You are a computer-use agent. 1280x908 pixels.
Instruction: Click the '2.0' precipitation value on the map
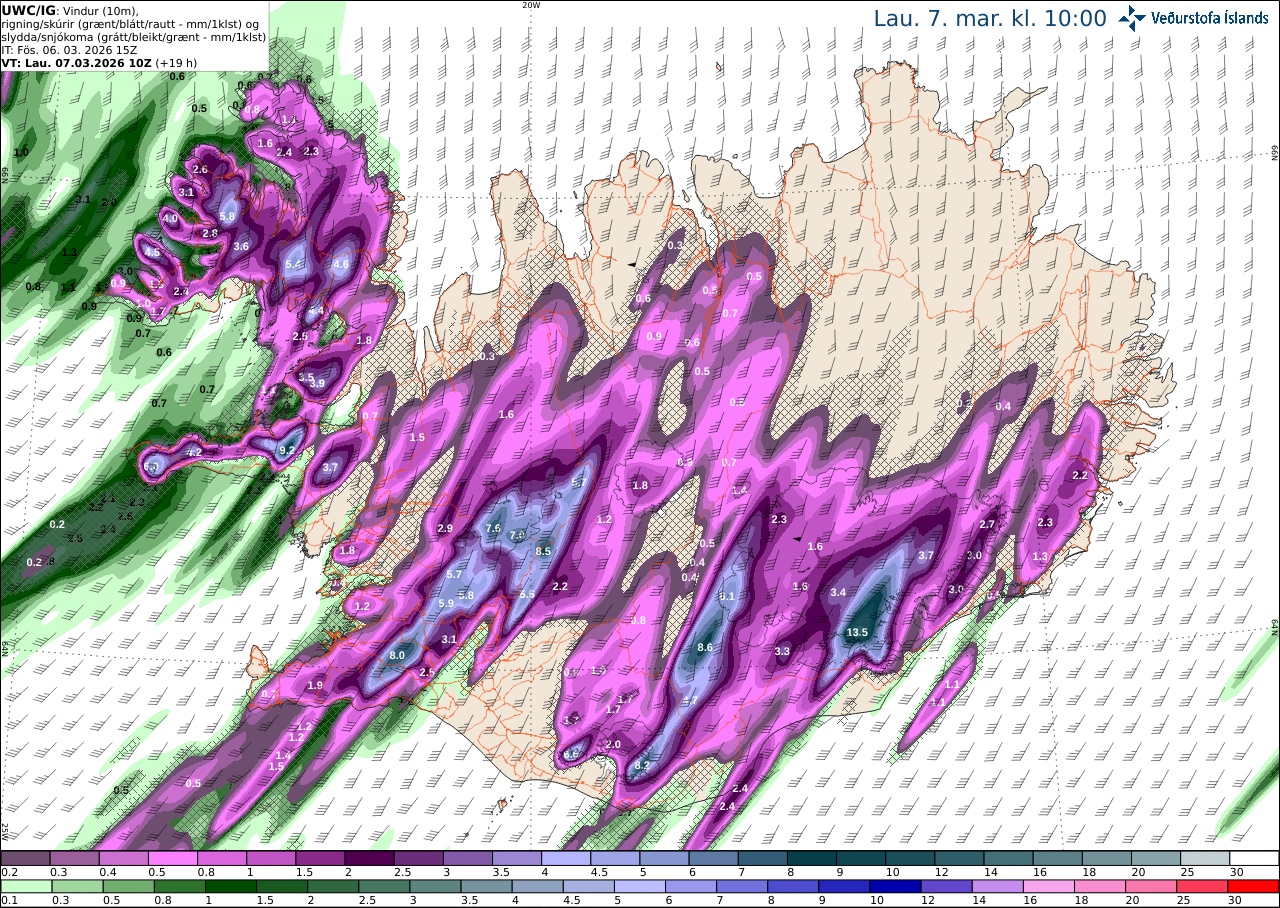613,744
